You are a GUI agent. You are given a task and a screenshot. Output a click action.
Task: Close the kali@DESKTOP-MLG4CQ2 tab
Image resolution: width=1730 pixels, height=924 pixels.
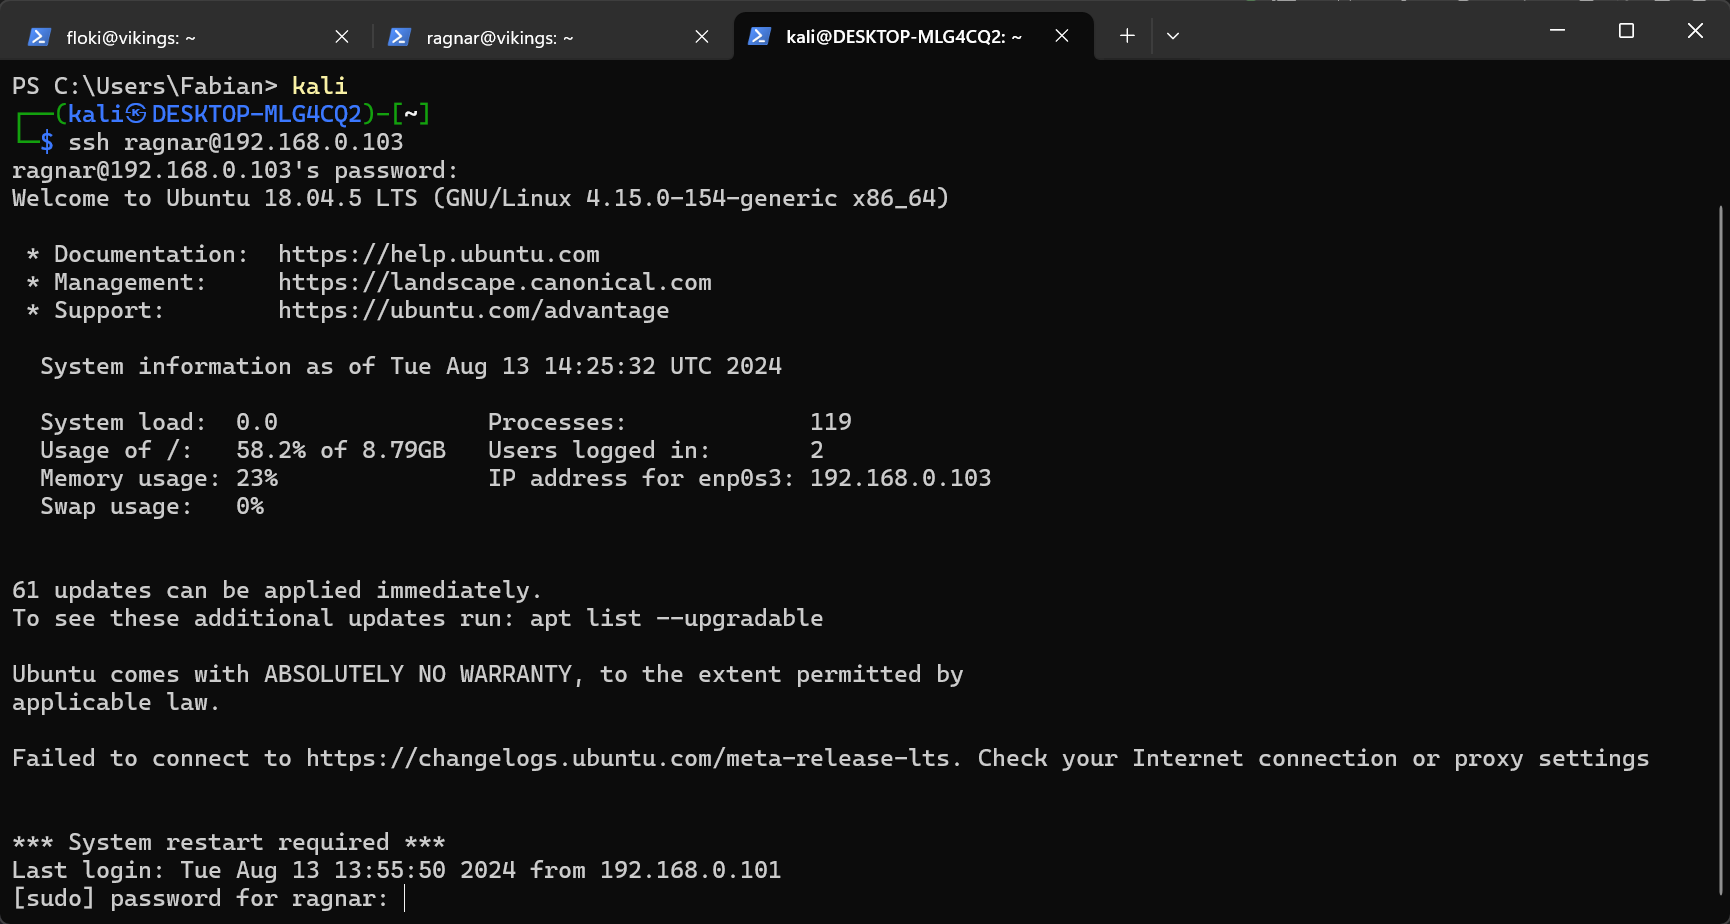click(1062, 36)
